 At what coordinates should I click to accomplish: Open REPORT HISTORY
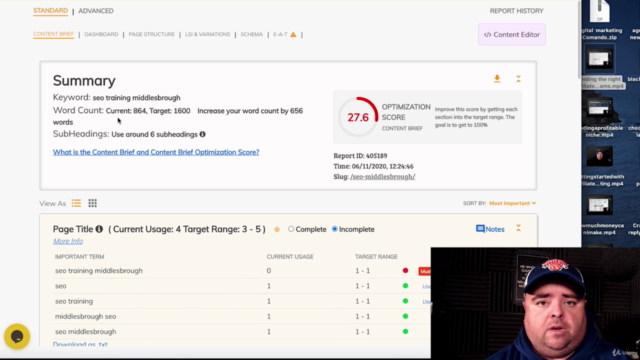click(x=516, y=11)
